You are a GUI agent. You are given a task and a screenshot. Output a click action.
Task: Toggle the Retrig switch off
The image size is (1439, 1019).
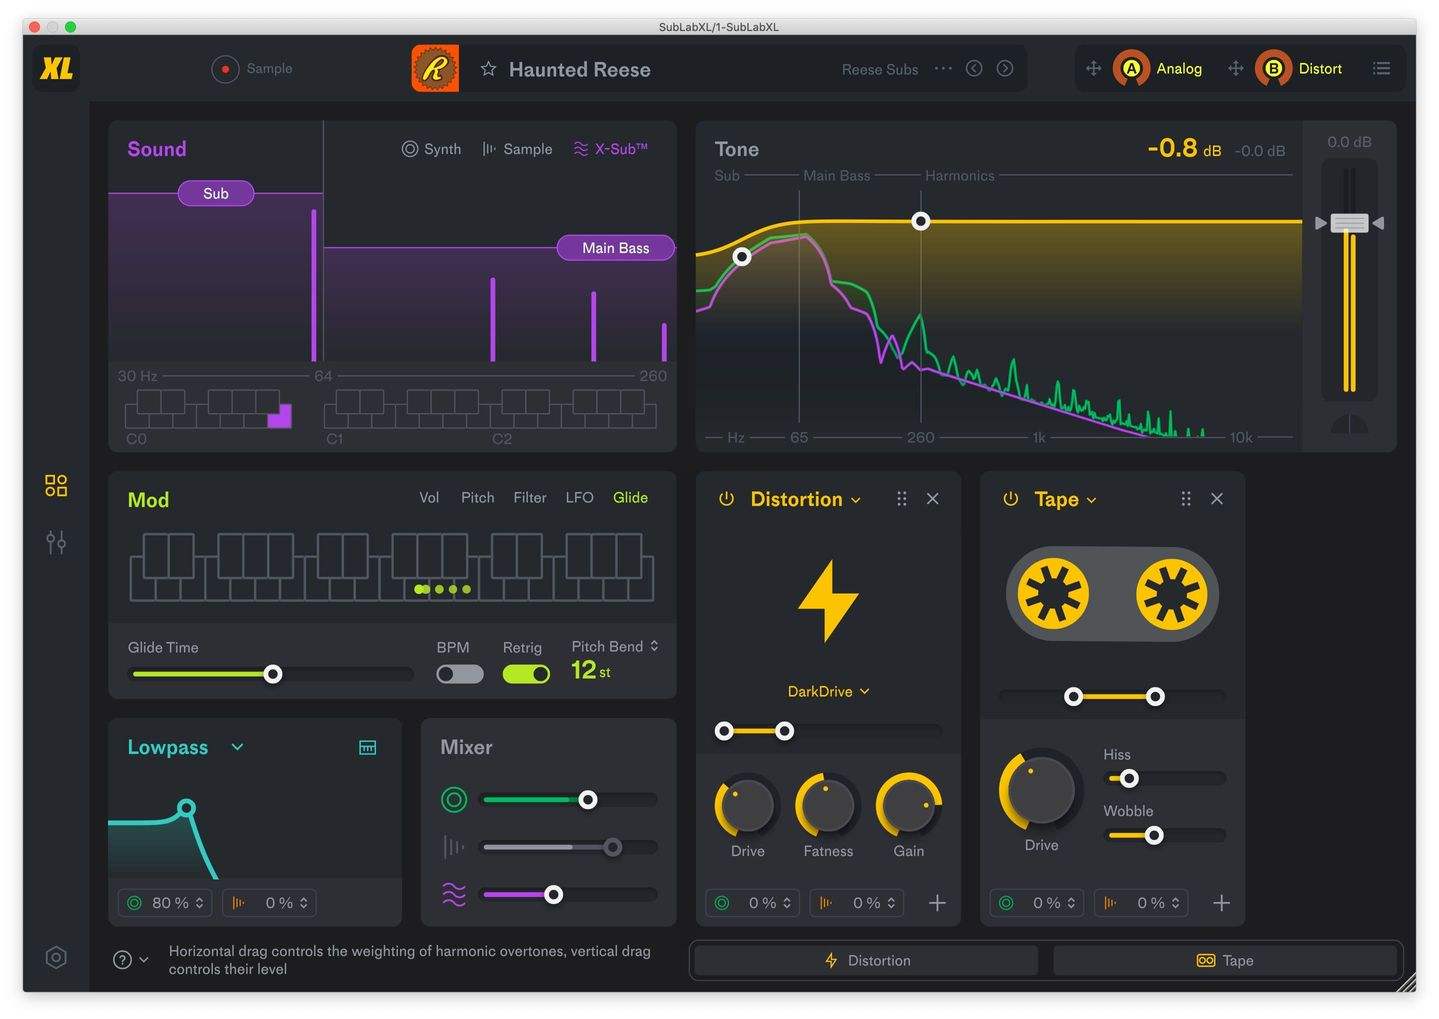[x=526, y=674]
